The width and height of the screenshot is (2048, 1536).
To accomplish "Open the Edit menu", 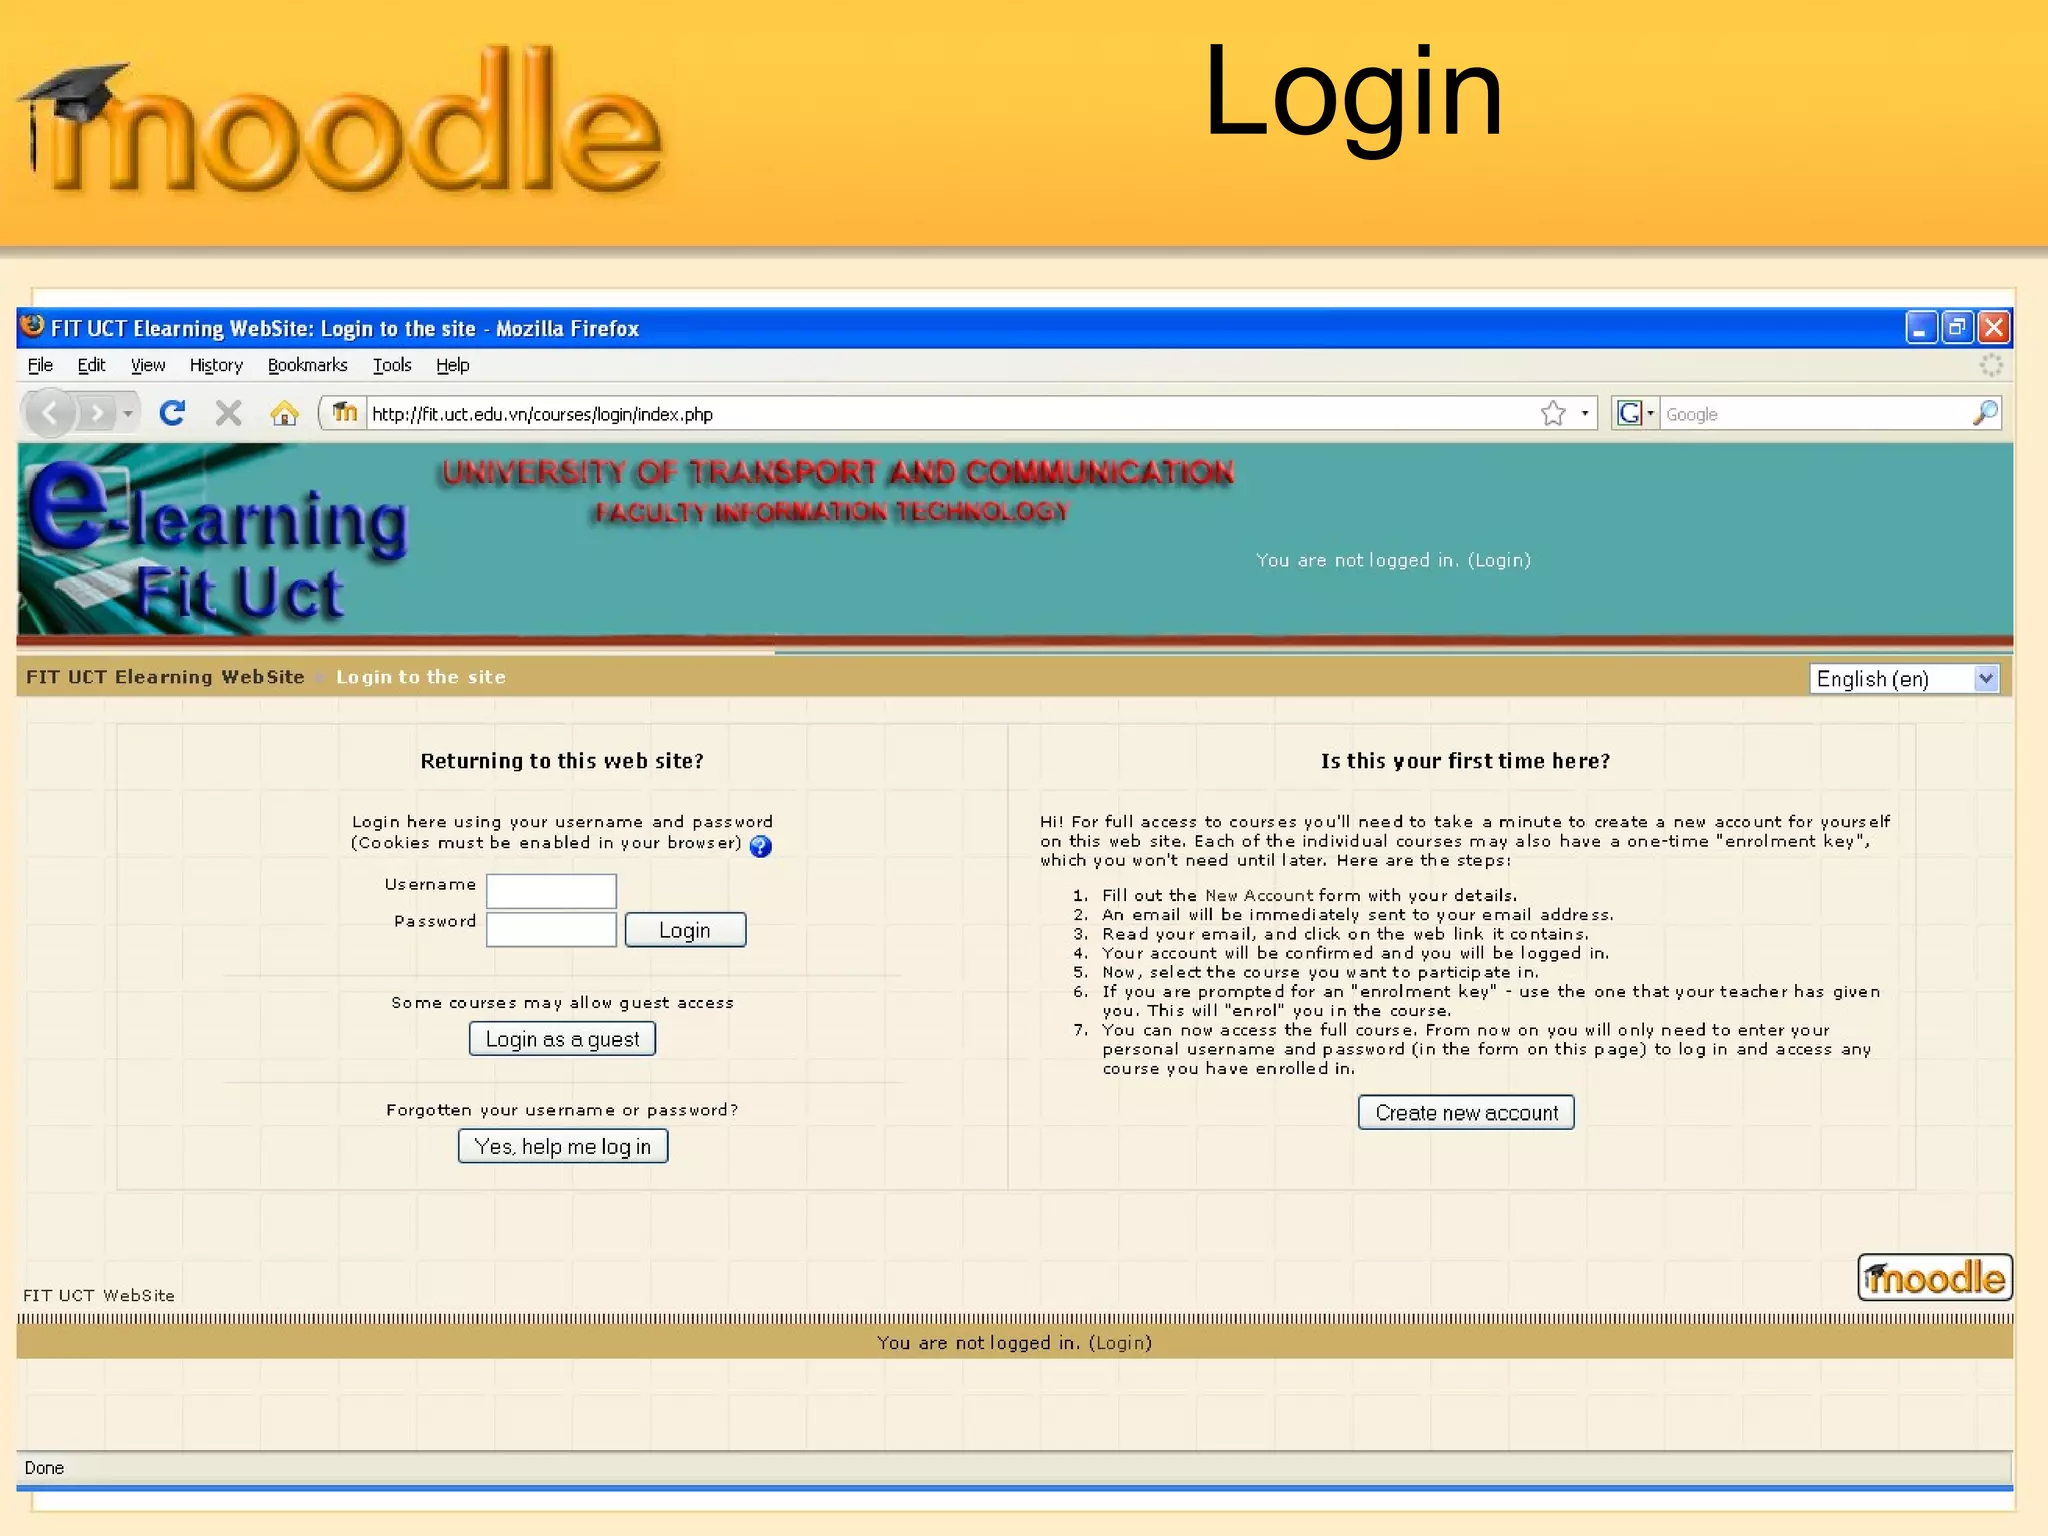I will (91, 365).
